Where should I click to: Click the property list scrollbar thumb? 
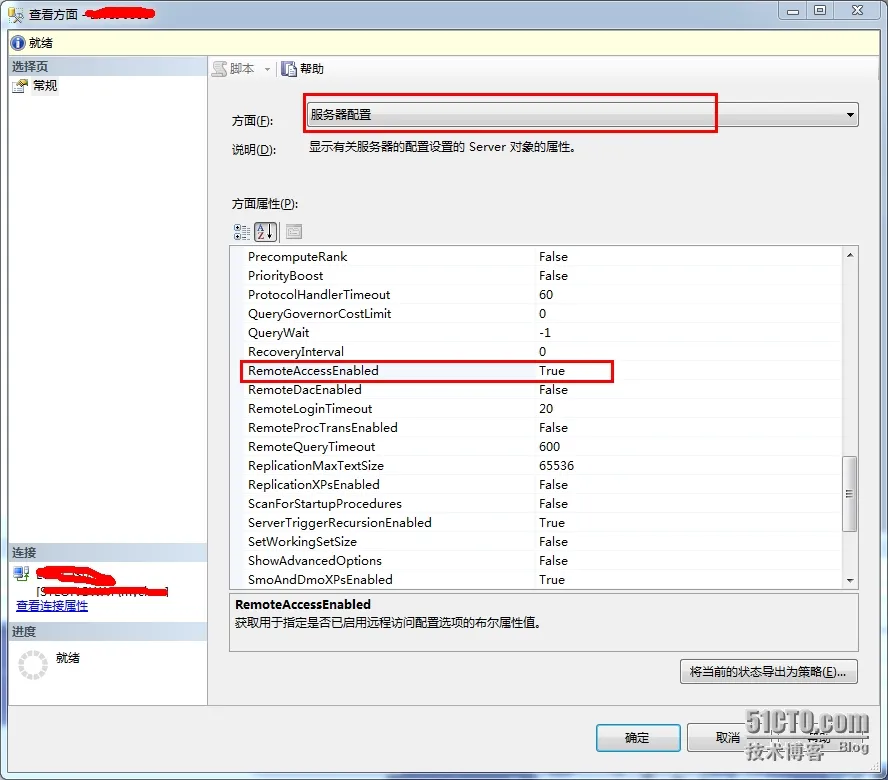(849, 493)
